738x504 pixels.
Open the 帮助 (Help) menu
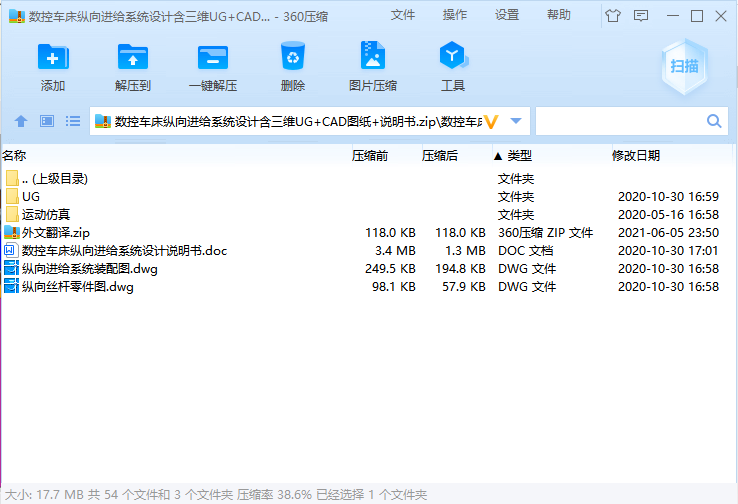pos(559,15)
